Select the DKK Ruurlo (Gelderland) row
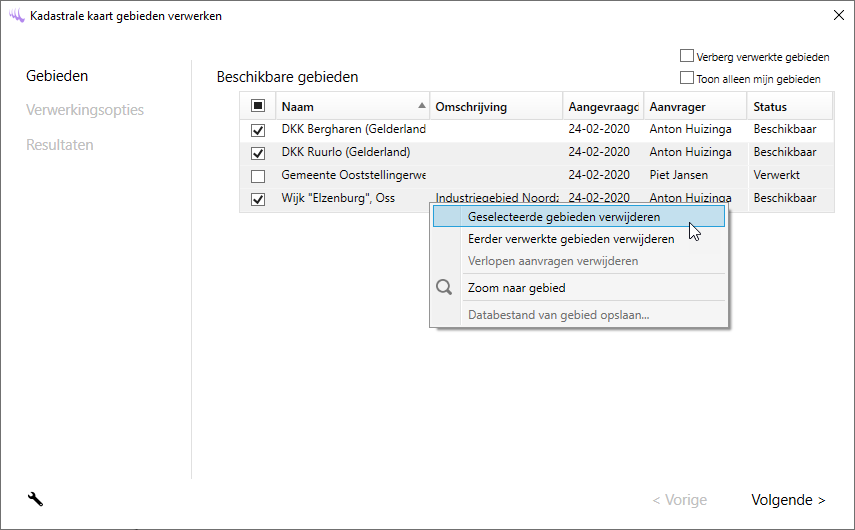 [346, 153]
